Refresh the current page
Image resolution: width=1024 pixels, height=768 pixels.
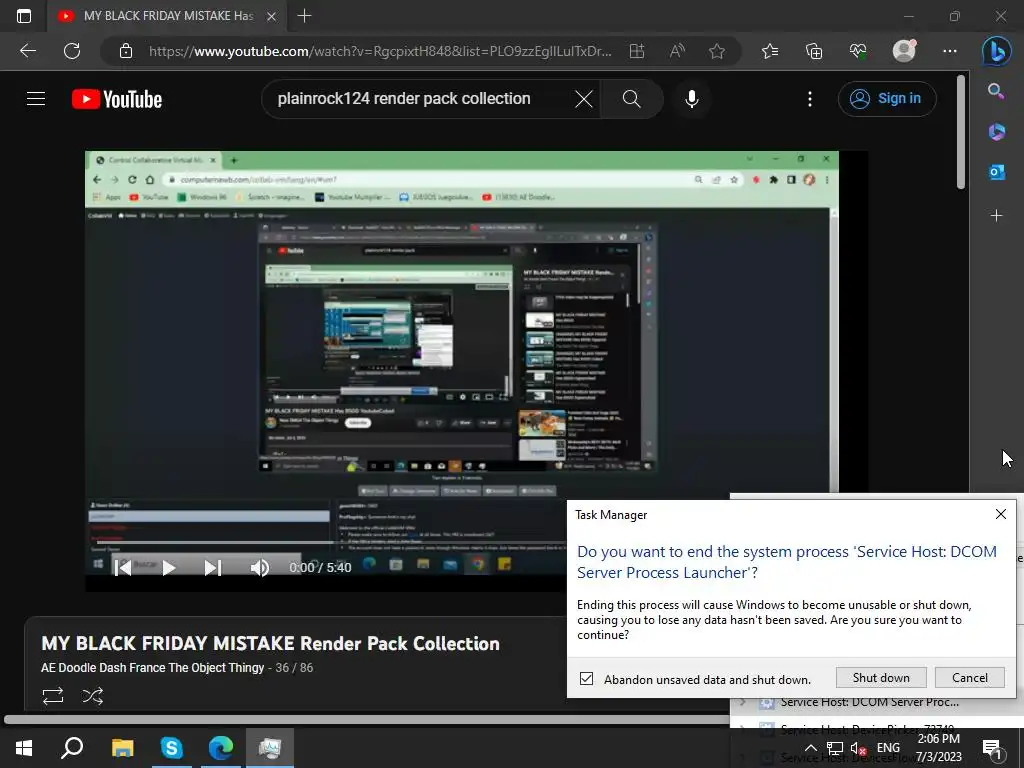72,51
